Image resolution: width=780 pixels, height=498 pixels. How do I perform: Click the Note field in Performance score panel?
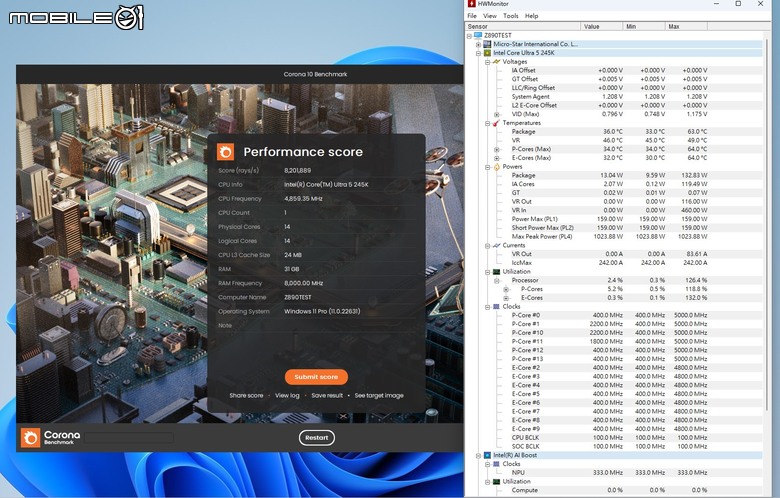point(316,325)
